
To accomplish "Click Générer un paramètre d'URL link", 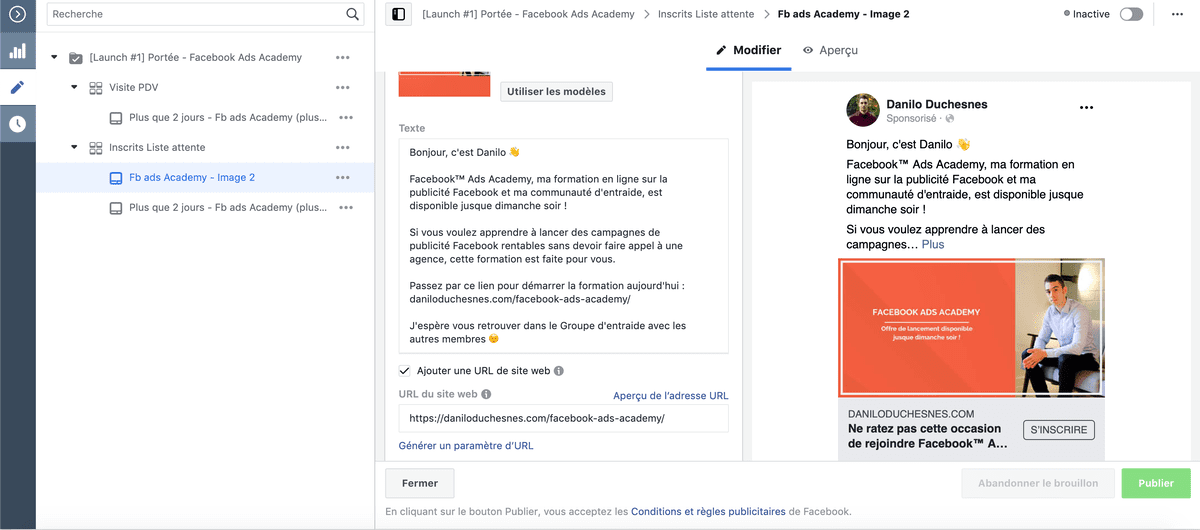I will (x=466, y=445).
